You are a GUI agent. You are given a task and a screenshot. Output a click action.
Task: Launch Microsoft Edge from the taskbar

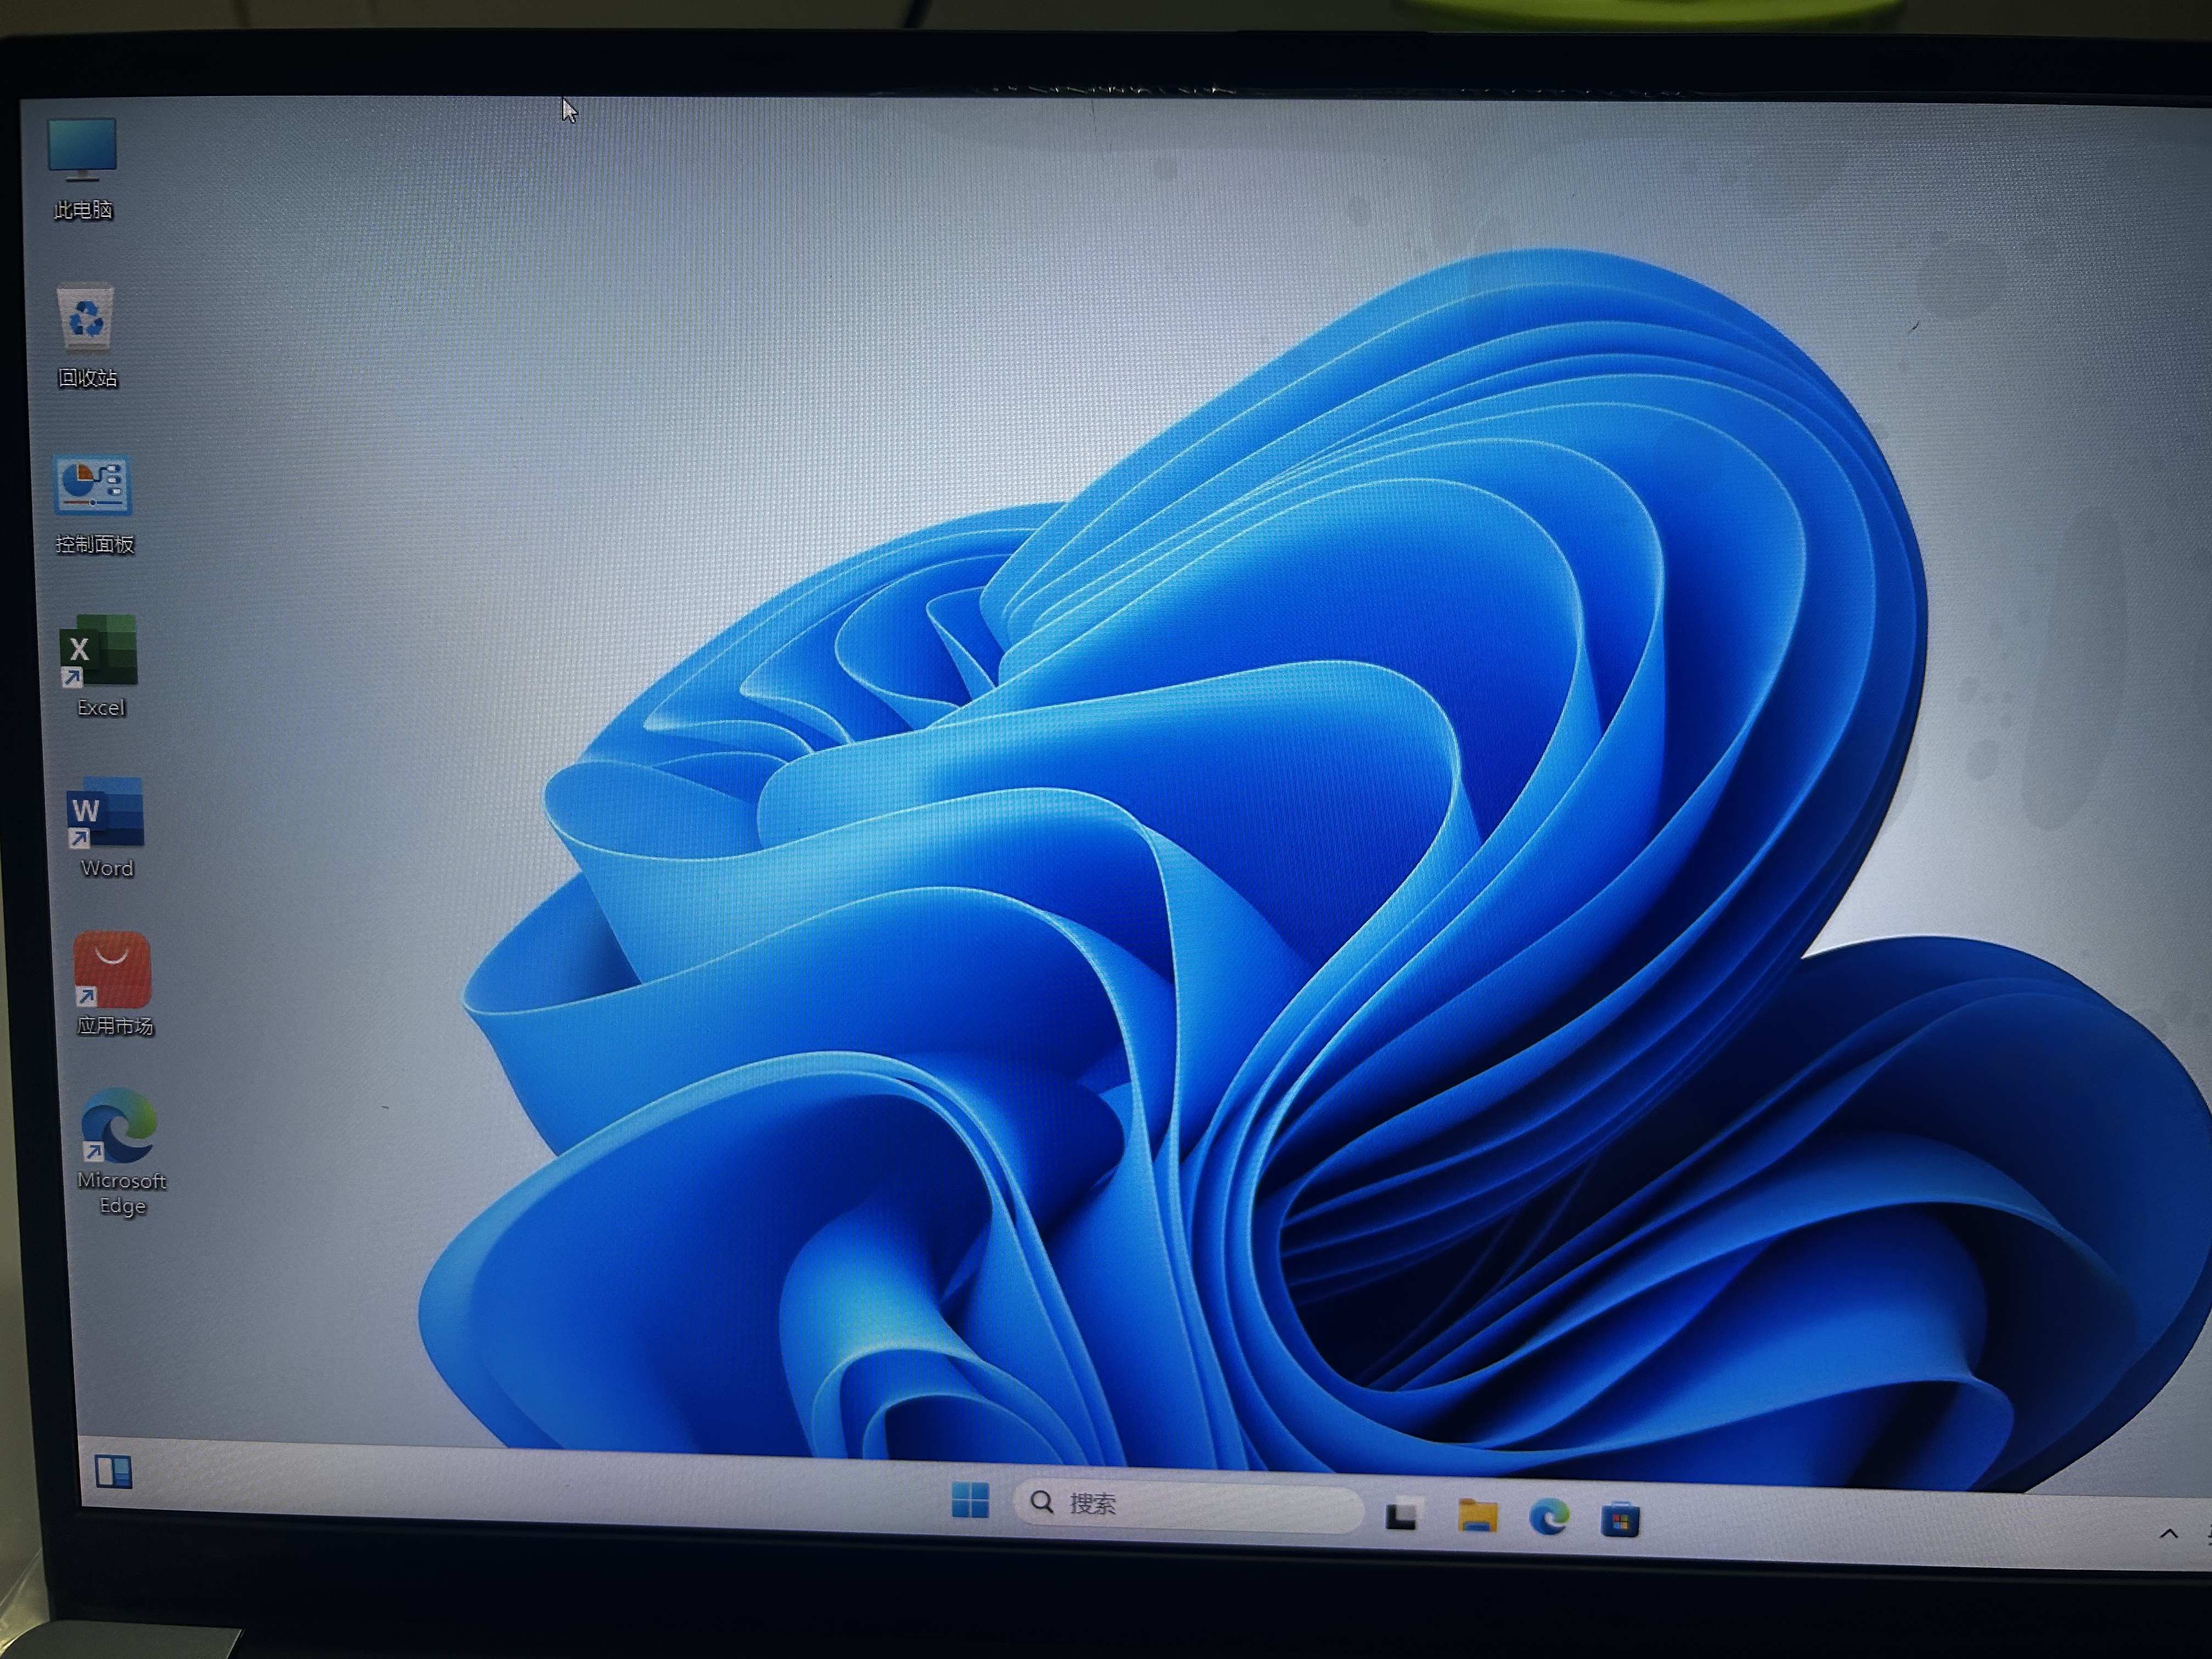(x=1549, y=1518)
